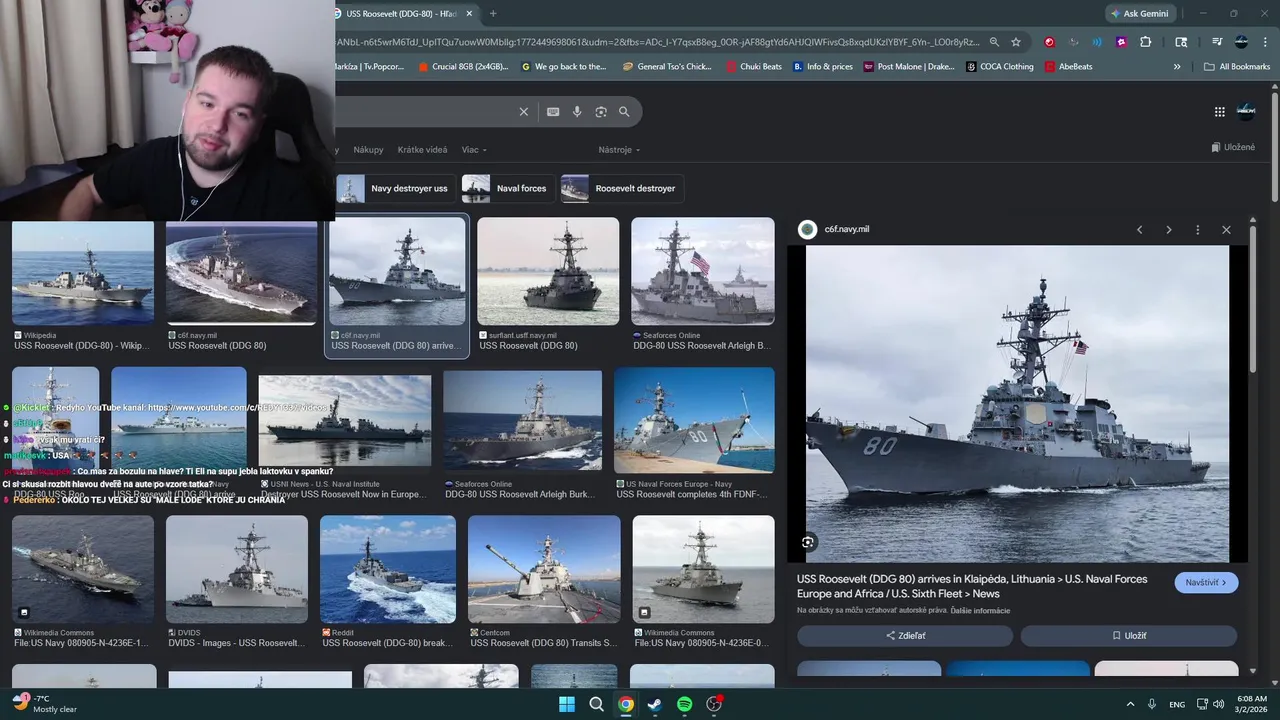Search by image with Google Lens

click(x=601, y=112)
